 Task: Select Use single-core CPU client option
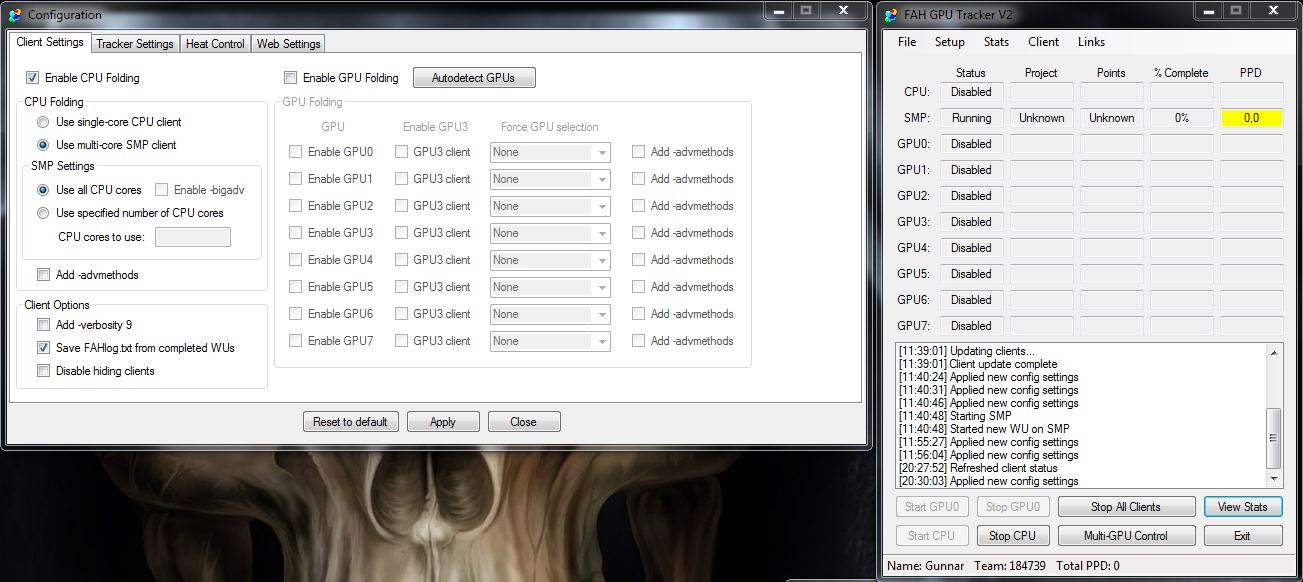coord(43,122)
